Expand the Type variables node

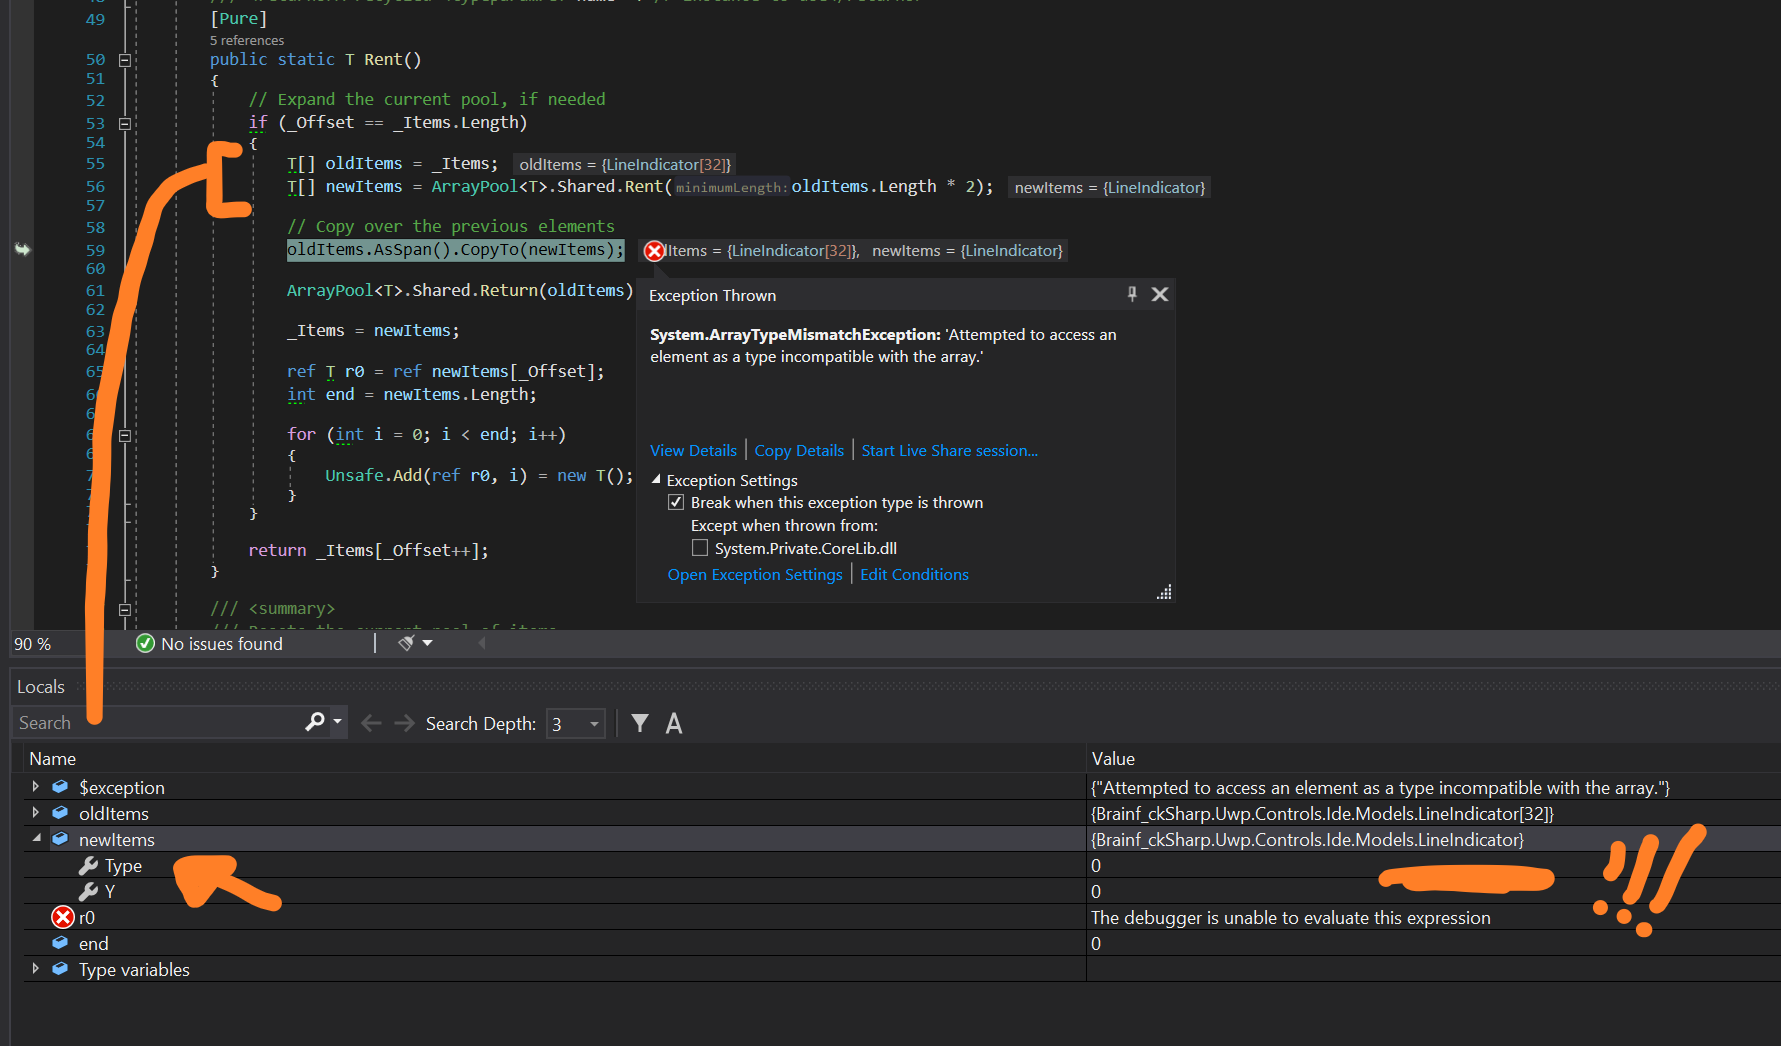point(36,969)
